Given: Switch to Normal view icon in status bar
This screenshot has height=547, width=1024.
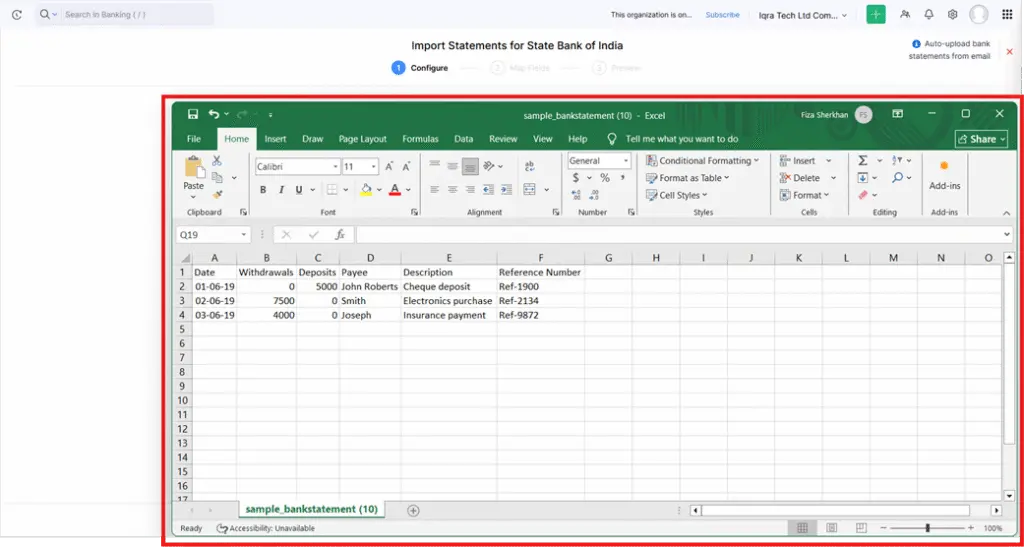Looking at the screenshot, I should 803,527.
